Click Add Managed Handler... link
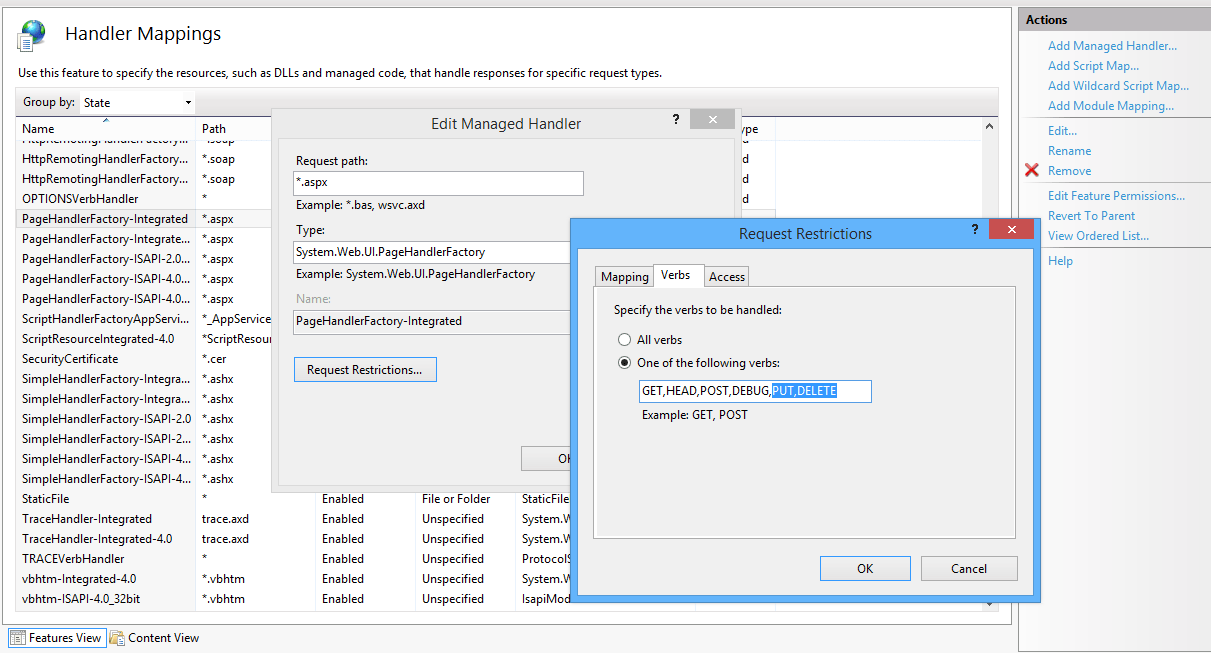The image size is (1211, 653). click(x=1112, y=46)
